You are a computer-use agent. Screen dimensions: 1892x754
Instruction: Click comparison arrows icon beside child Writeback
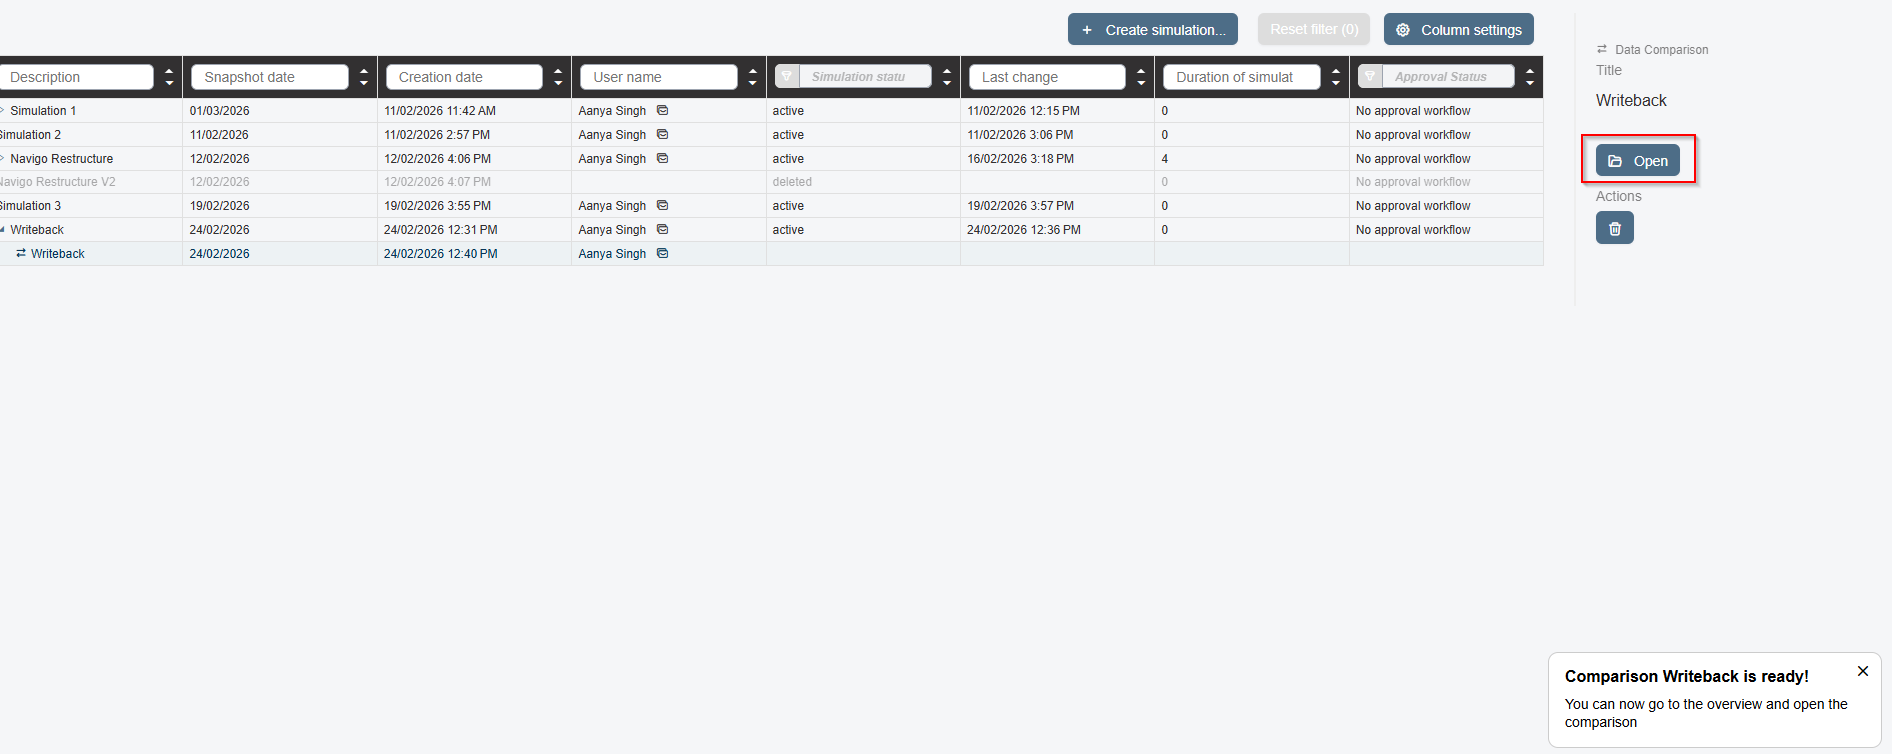(21, 253)
